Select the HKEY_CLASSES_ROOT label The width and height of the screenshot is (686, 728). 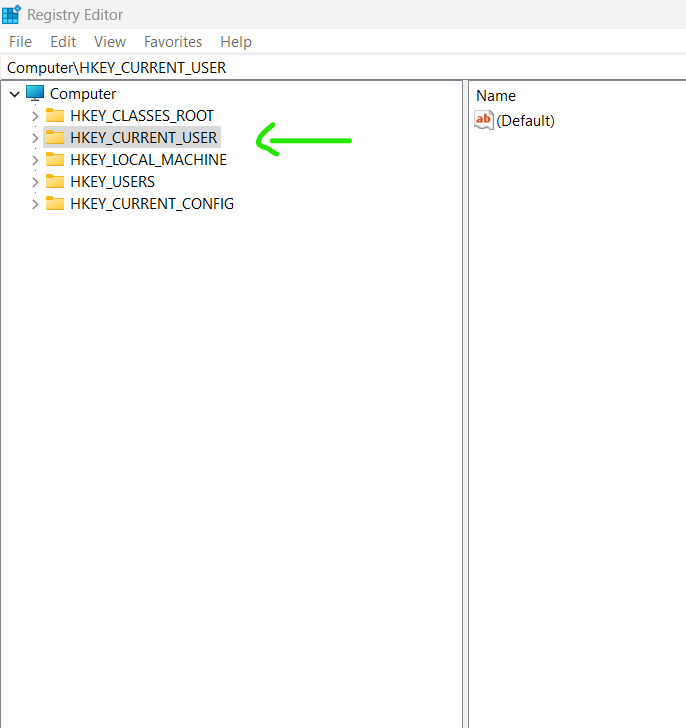click(x=142, y=115)
